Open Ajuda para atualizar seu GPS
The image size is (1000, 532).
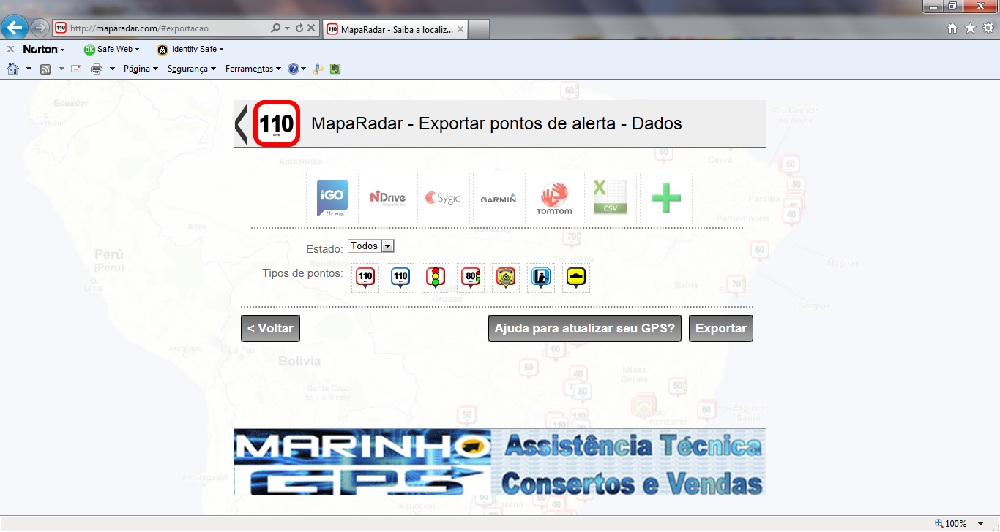585,329
